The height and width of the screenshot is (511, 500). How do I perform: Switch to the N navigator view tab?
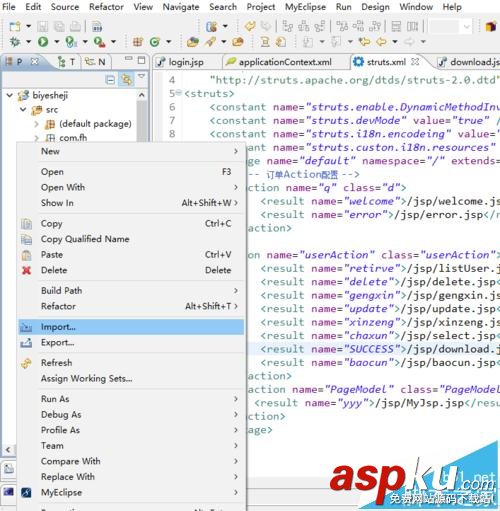(x=96, y=62)
